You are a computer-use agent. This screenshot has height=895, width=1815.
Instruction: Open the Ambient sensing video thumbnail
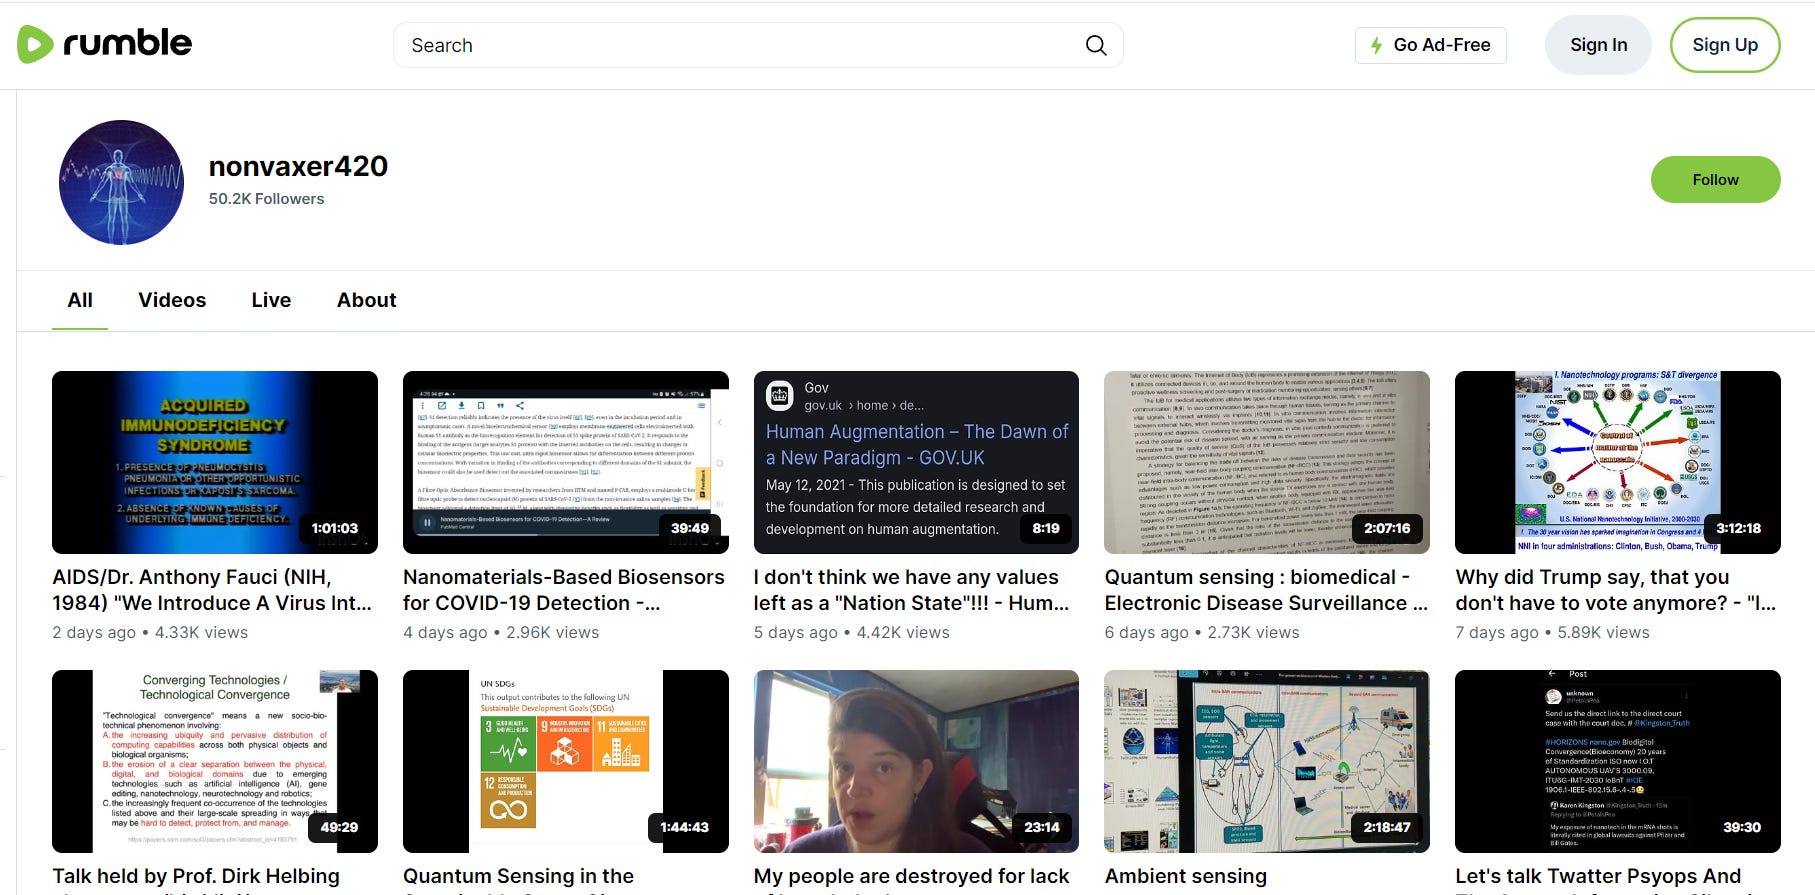(1267, 761)
